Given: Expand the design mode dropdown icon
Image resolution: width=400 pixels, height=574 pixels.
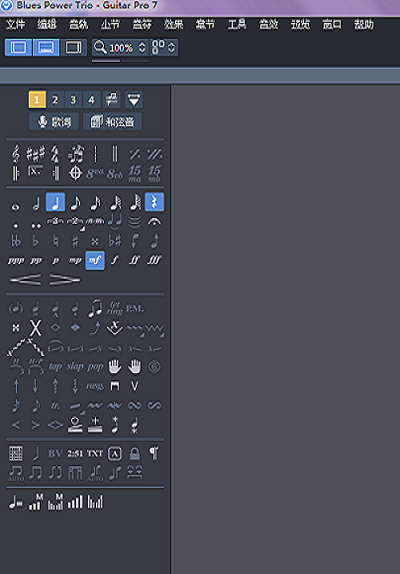Looking at the screenshot, I should click(134, 100).
